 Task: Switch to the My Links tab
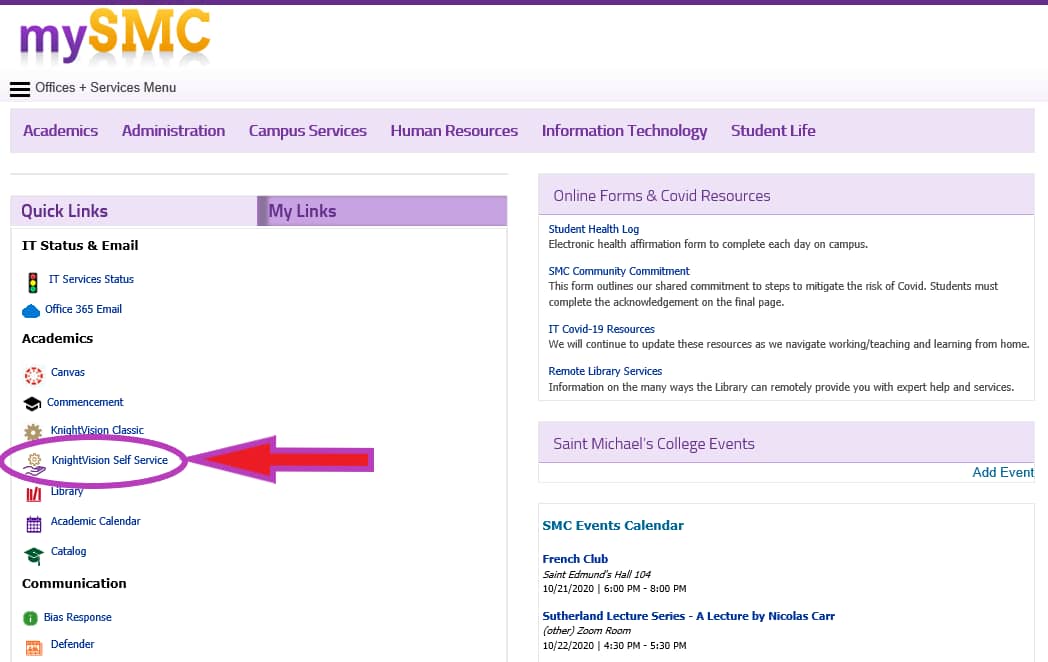click(382, 211)
